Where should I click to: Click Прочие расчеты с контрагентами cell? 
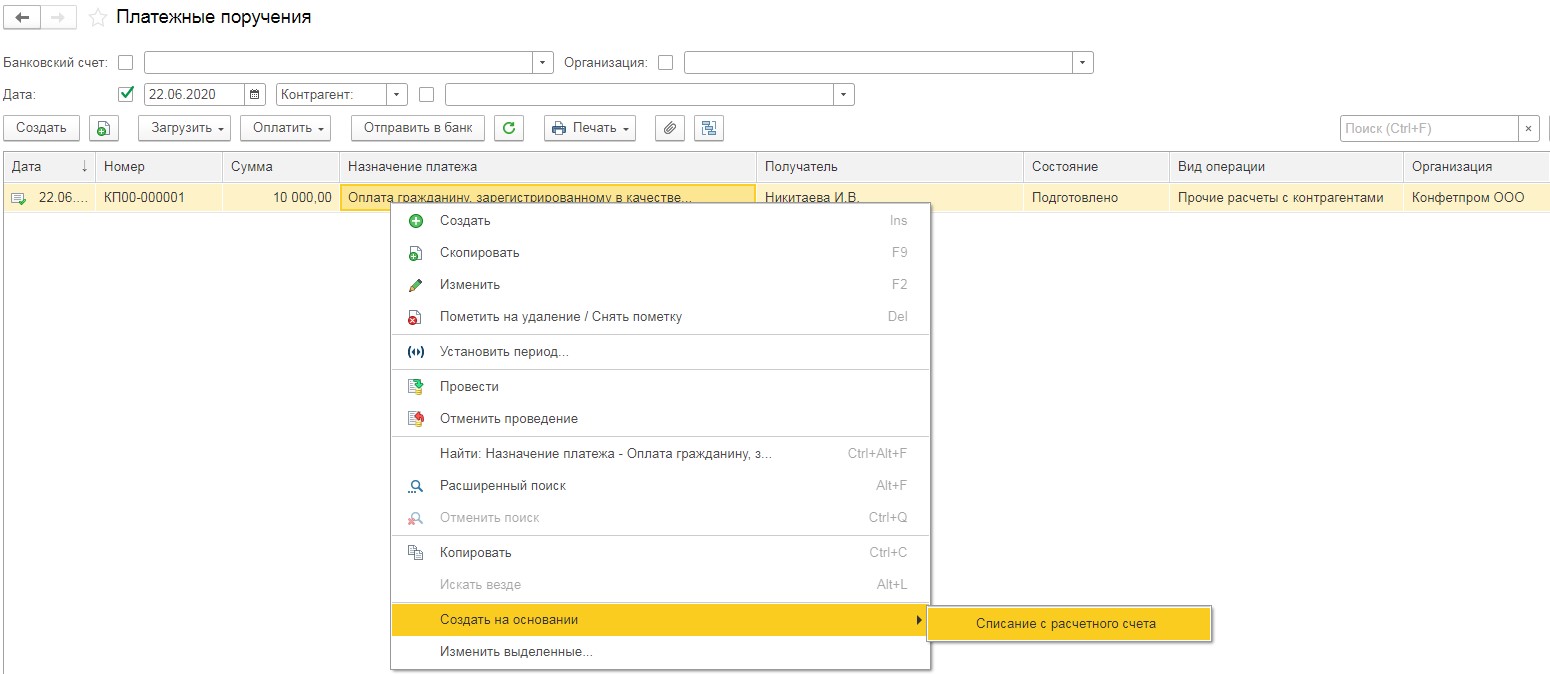point(1286,198)
